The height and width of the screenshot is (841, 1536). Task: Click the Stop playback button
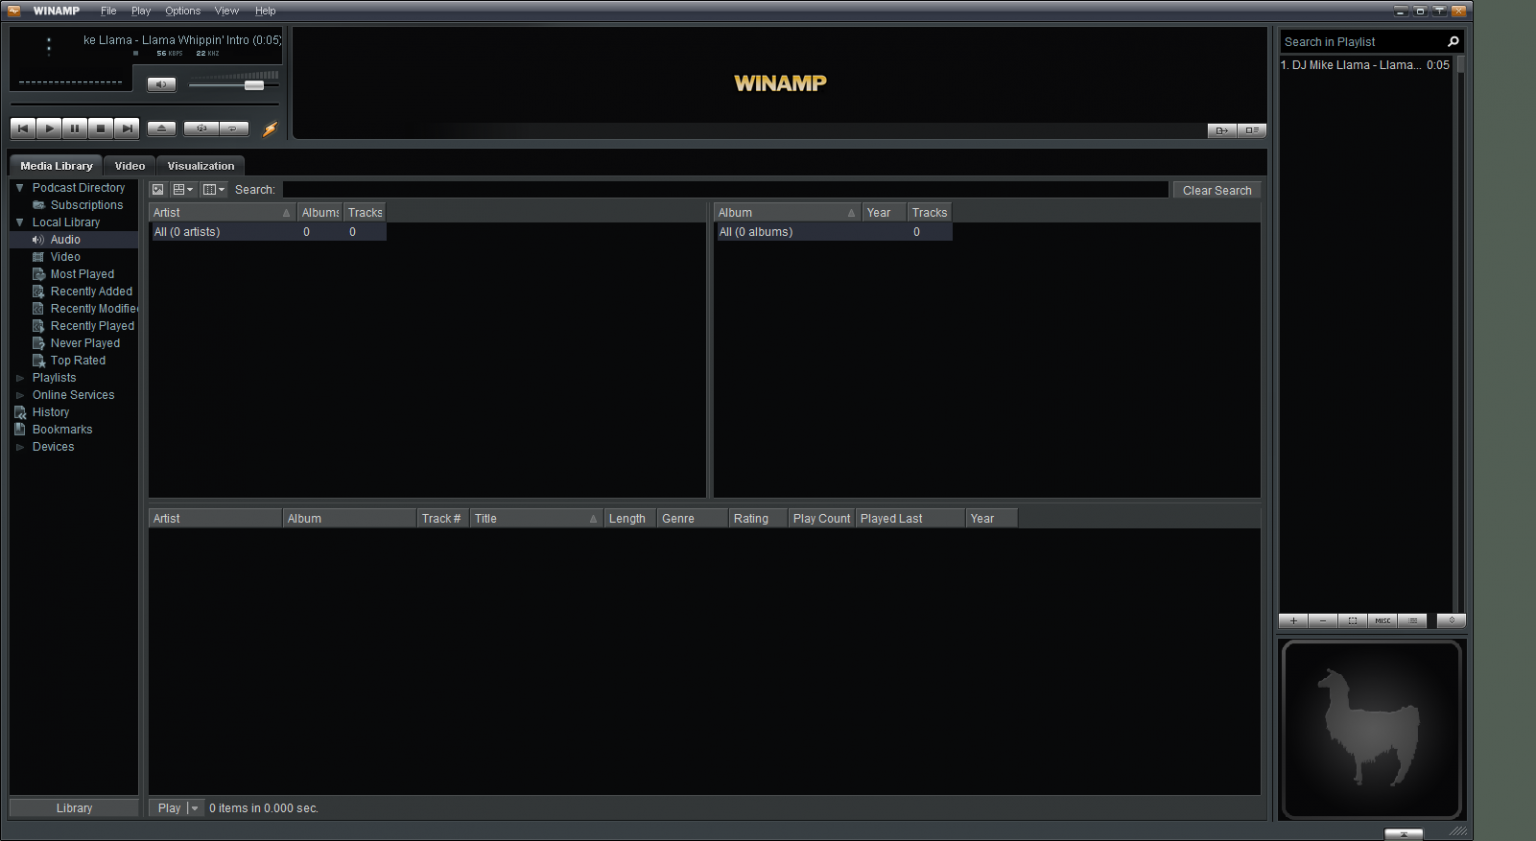[x=100, y=128]
